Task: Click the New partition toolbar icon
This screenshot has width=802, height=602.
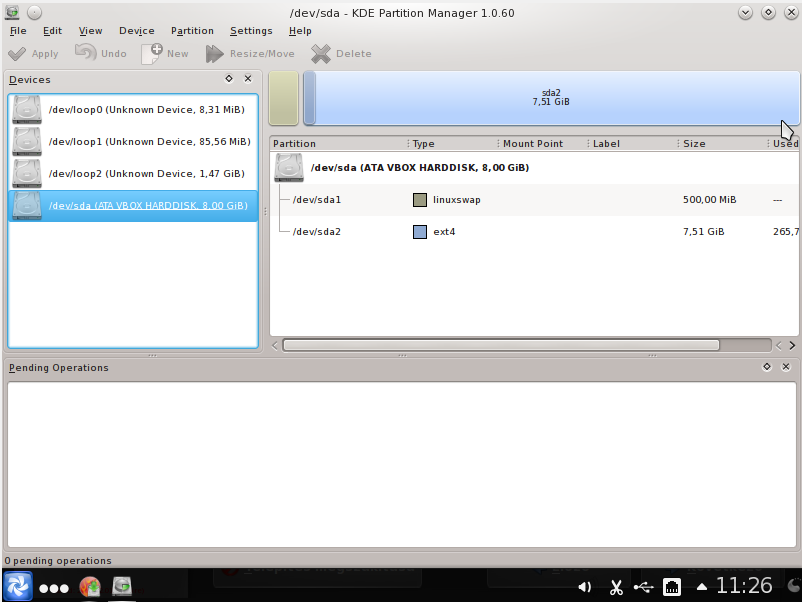Action: click(x=151, y=53)
